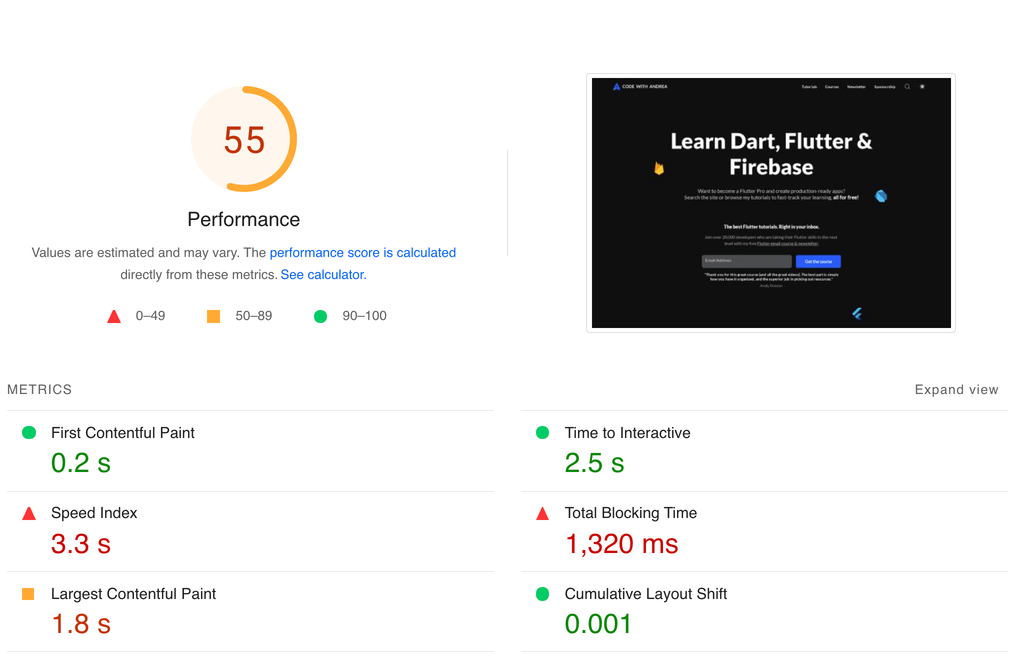The image size is (1020, 657).
Task: Click the 90–100 legend range text
Action: point(364,316)
